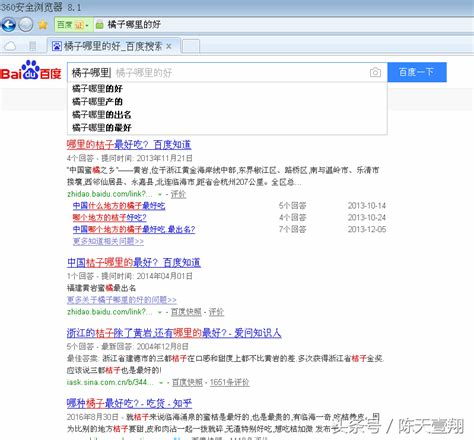Expand arrow next to iask.sina.com.cn URL
The height and width of the screenshot is (440, 474).
click(x=161, y=383)
